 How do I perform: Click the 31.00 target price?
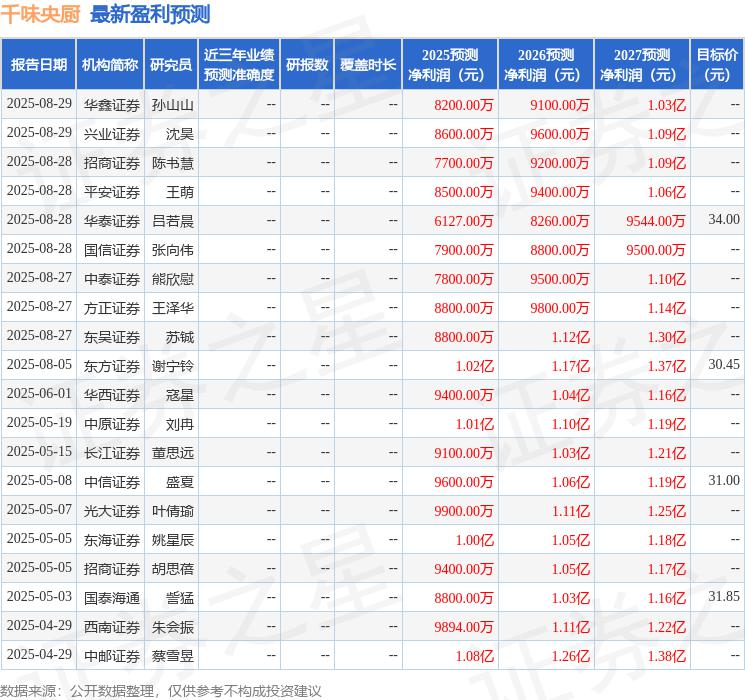pyautogui.click(x=724, y=480)
